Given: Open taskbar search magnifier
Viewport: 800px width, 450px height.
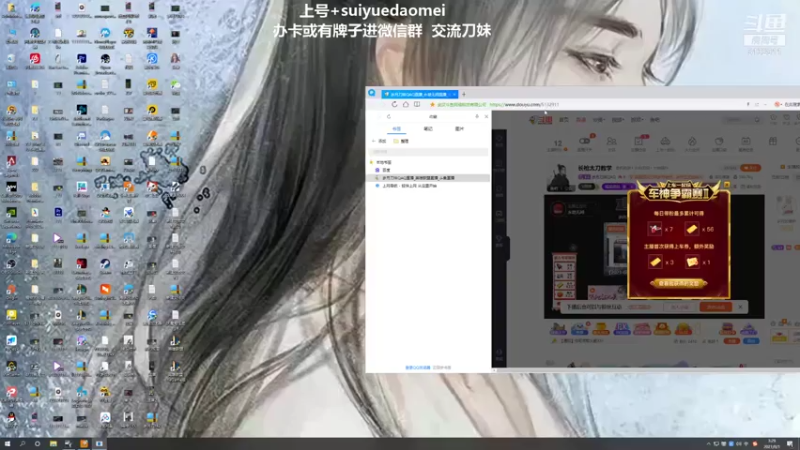Looking at the screenshot, I should [x=22, y=444].
